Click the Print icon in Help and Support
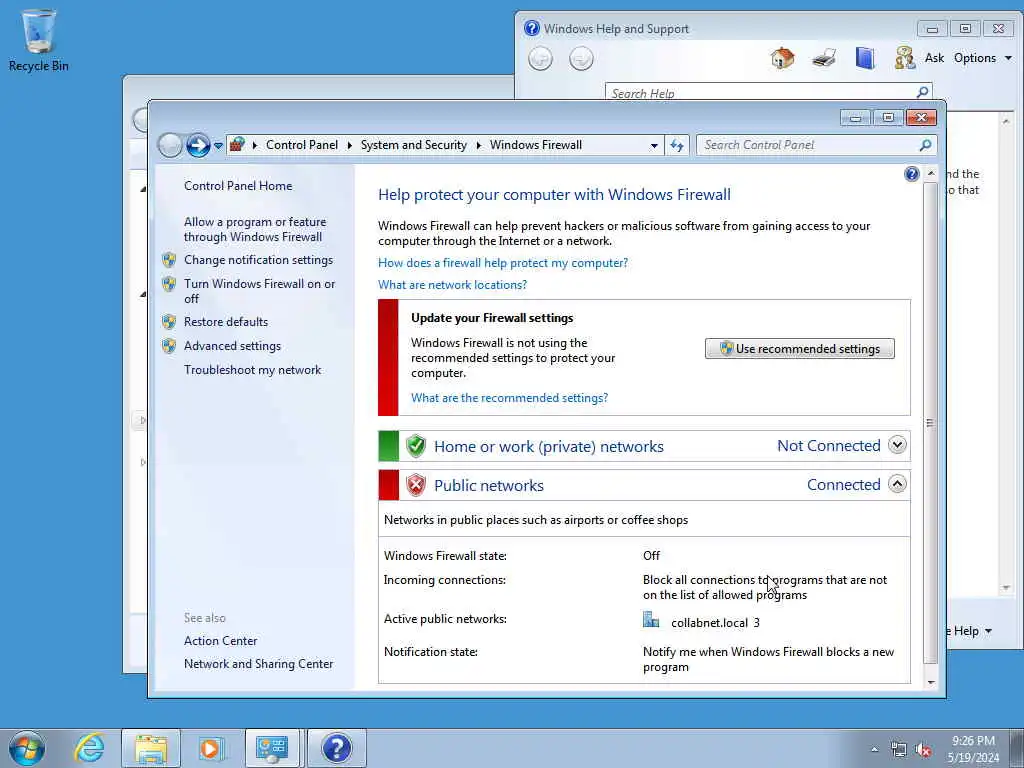The image size is (1024, 768). pos(824,58)
